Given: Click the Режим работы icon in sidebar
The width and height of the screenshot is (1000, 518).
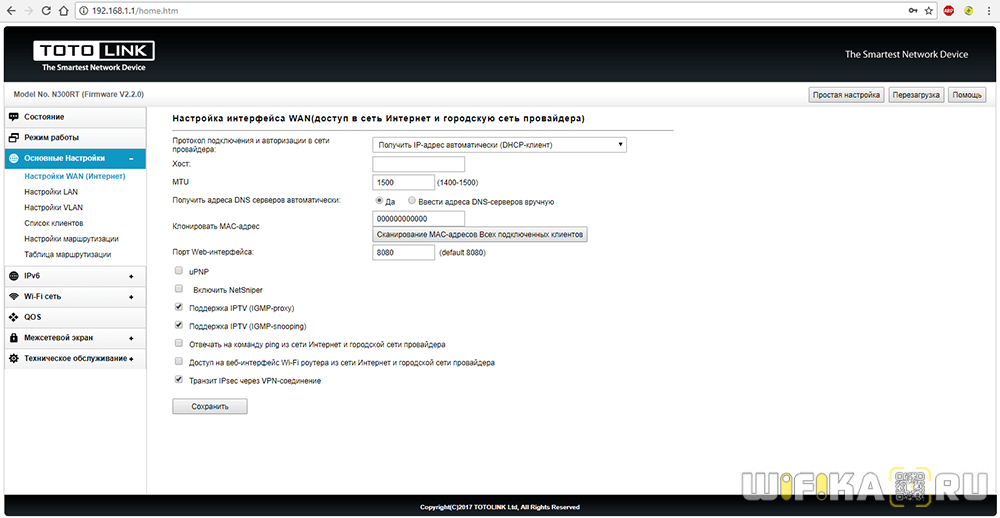Looking at the screenshot, I should click(14, 137).
